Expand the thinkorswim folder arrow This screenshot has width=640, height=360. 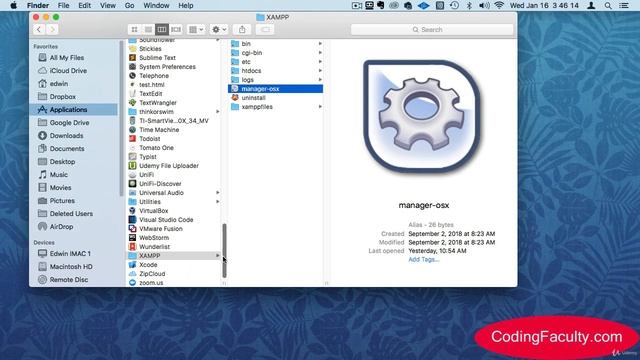(218, 111)
